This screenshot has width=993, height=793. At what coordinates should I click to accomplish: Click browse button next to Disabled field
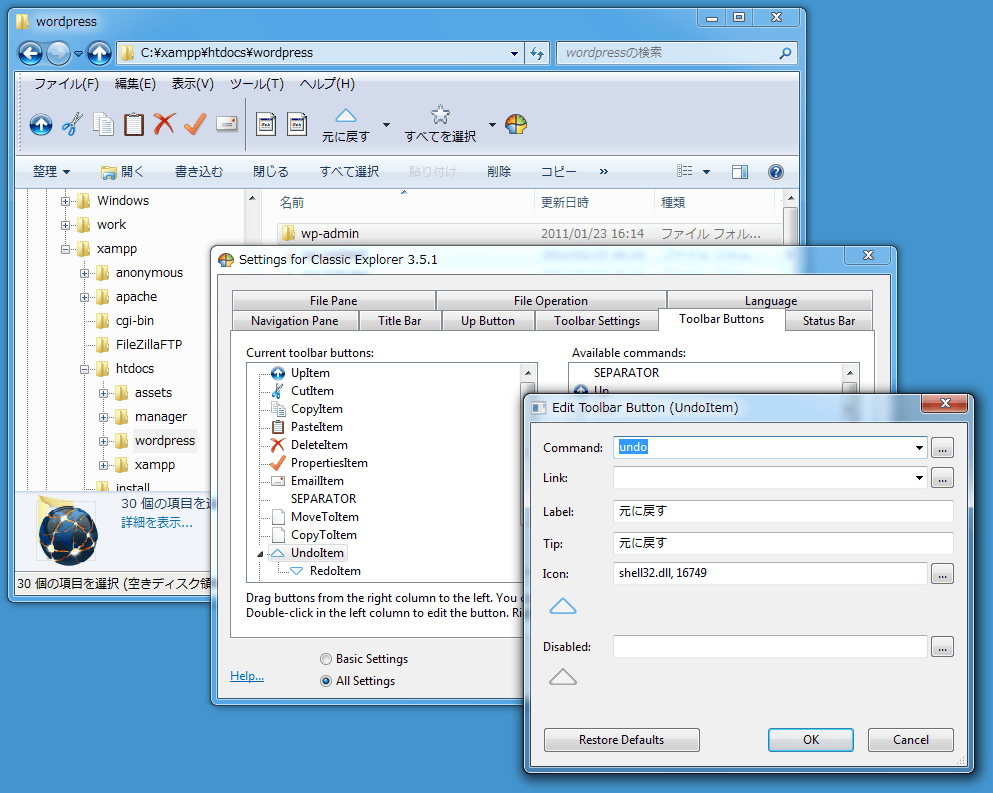pos(942,647)
